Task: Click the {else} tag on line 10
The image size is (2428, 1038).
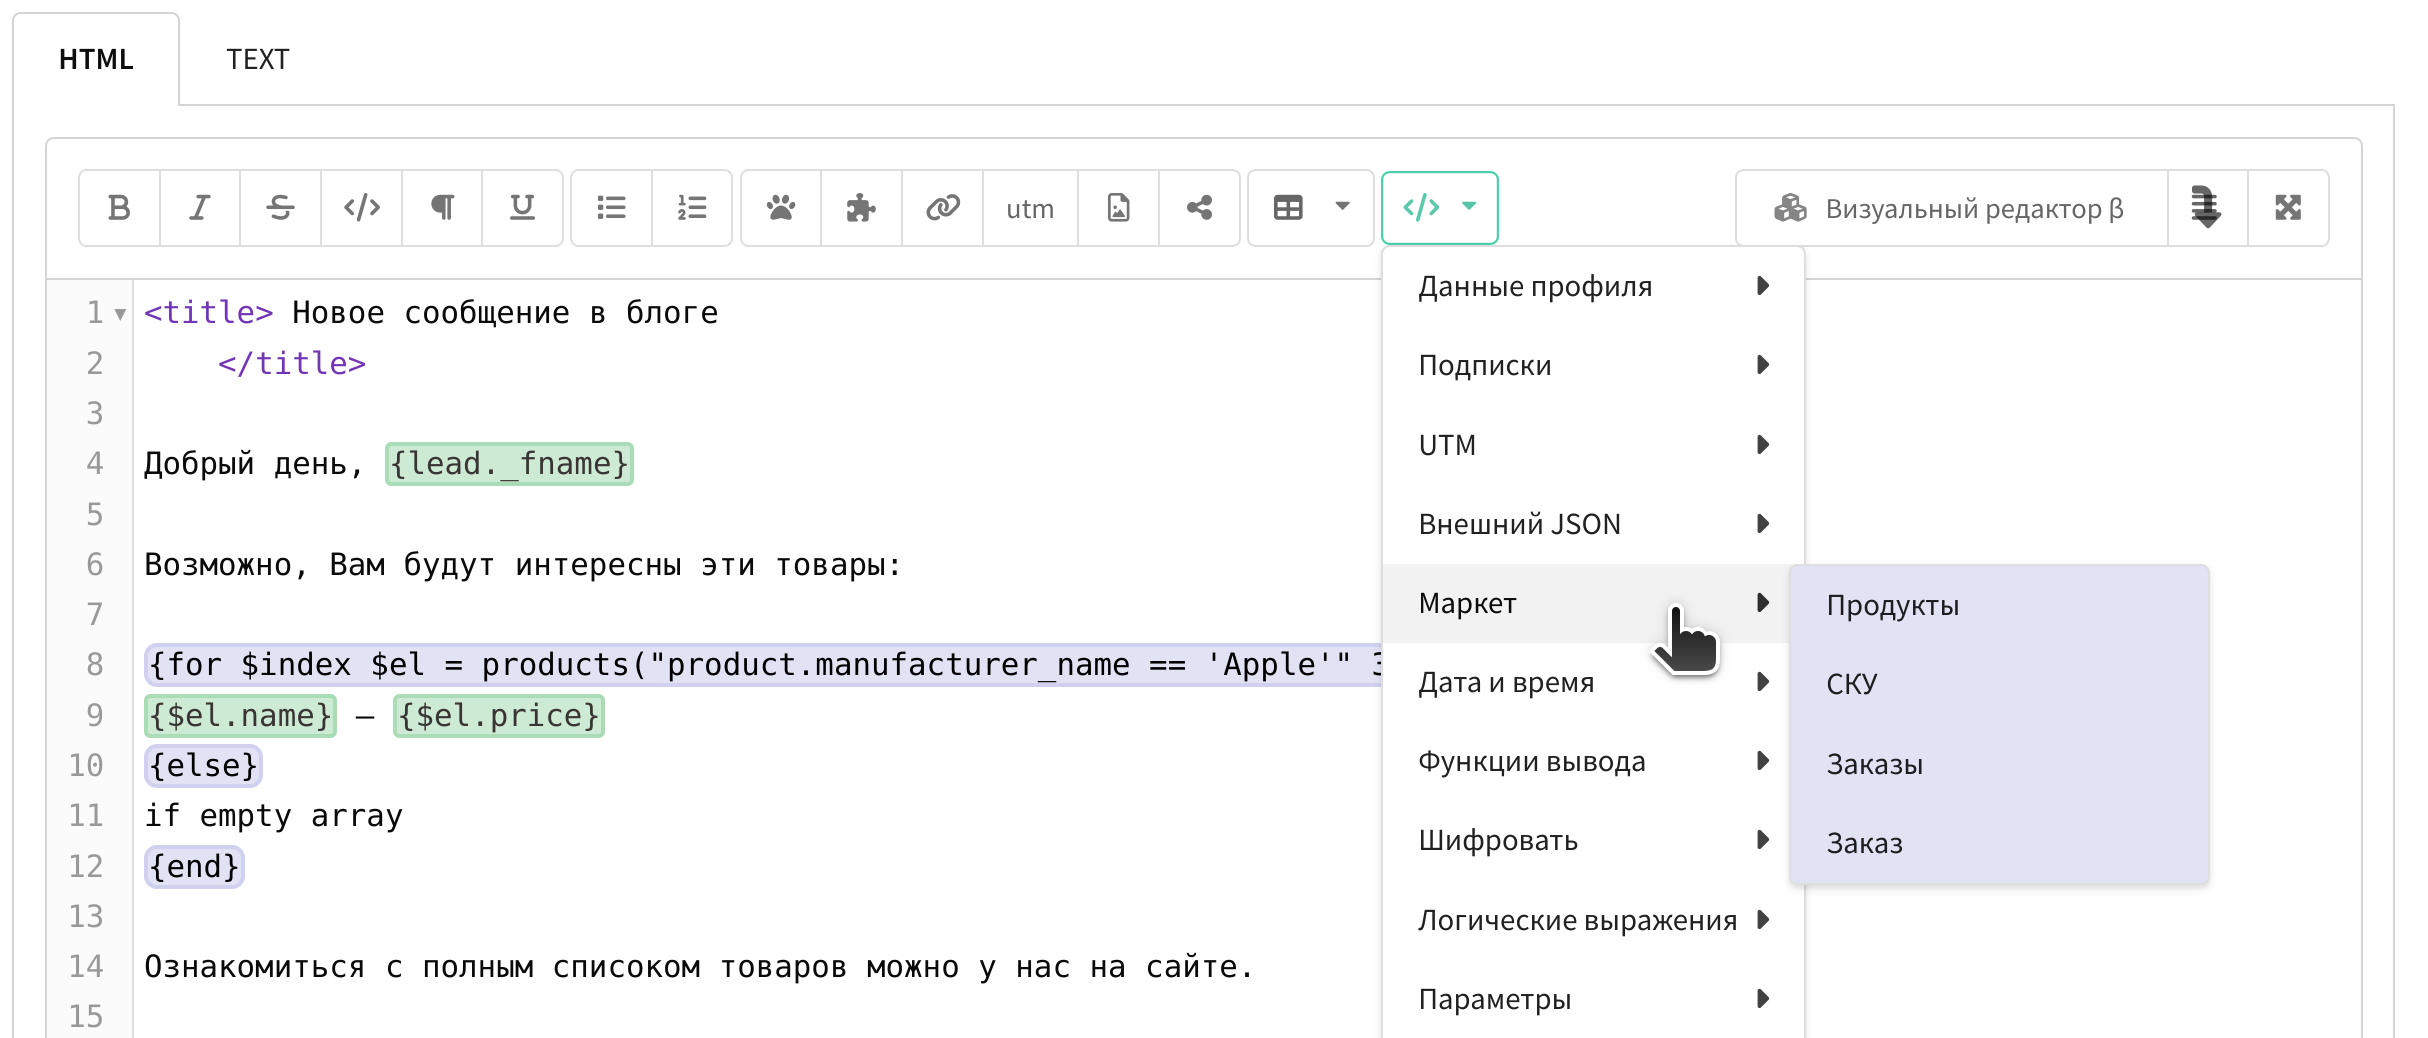Action: pos(204,766)
